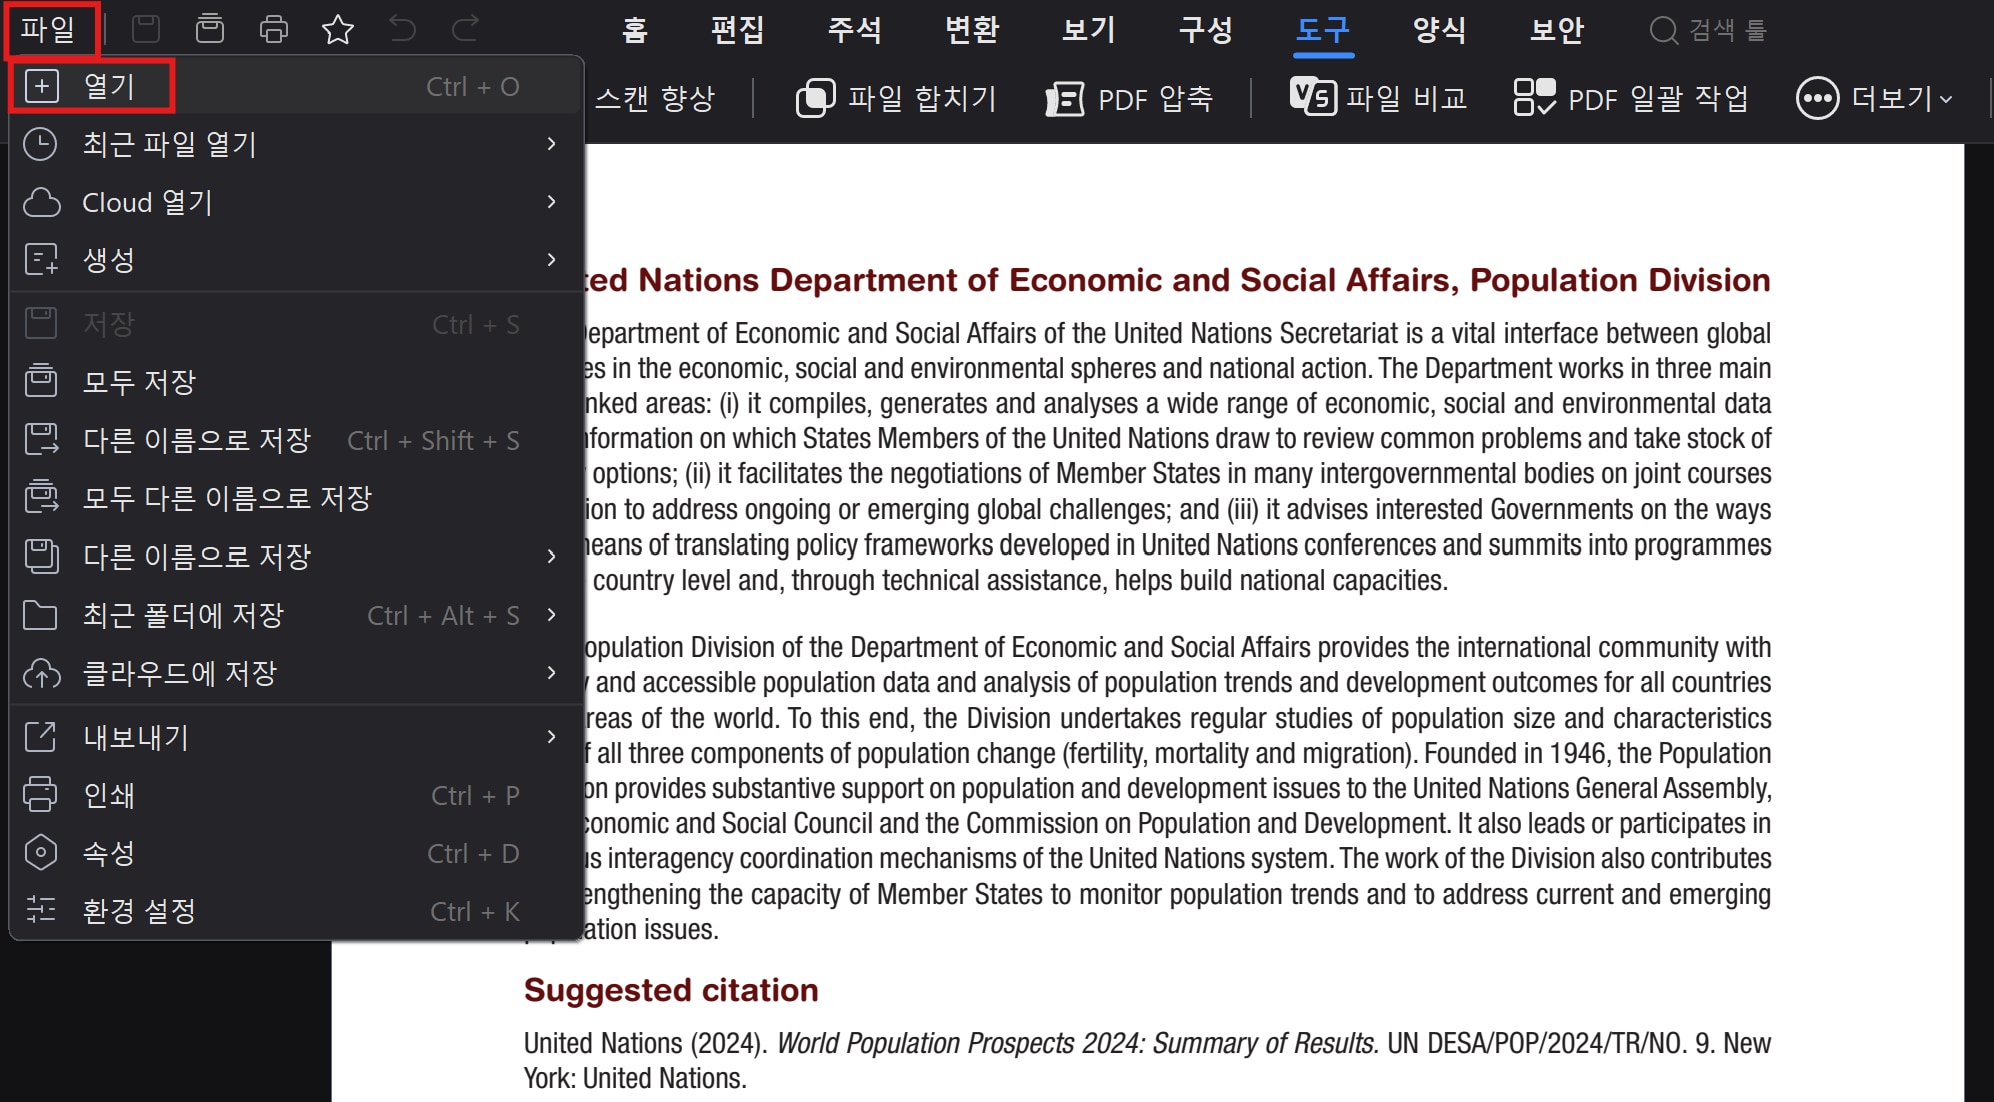Click the disk icon of 다른 이름으로 저장 submenu
Viewport: 1994px width, 1102px height.
click(41, 556)
